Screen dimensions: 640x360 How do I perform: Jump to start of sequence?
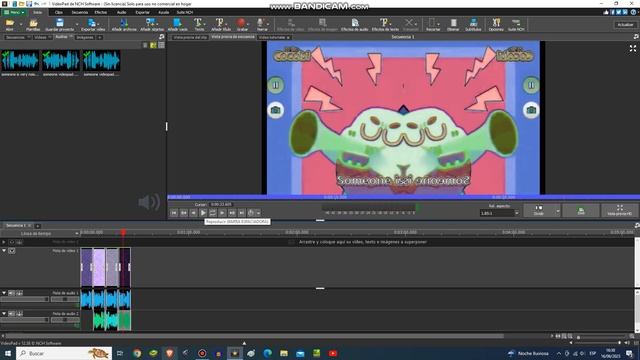174,213
